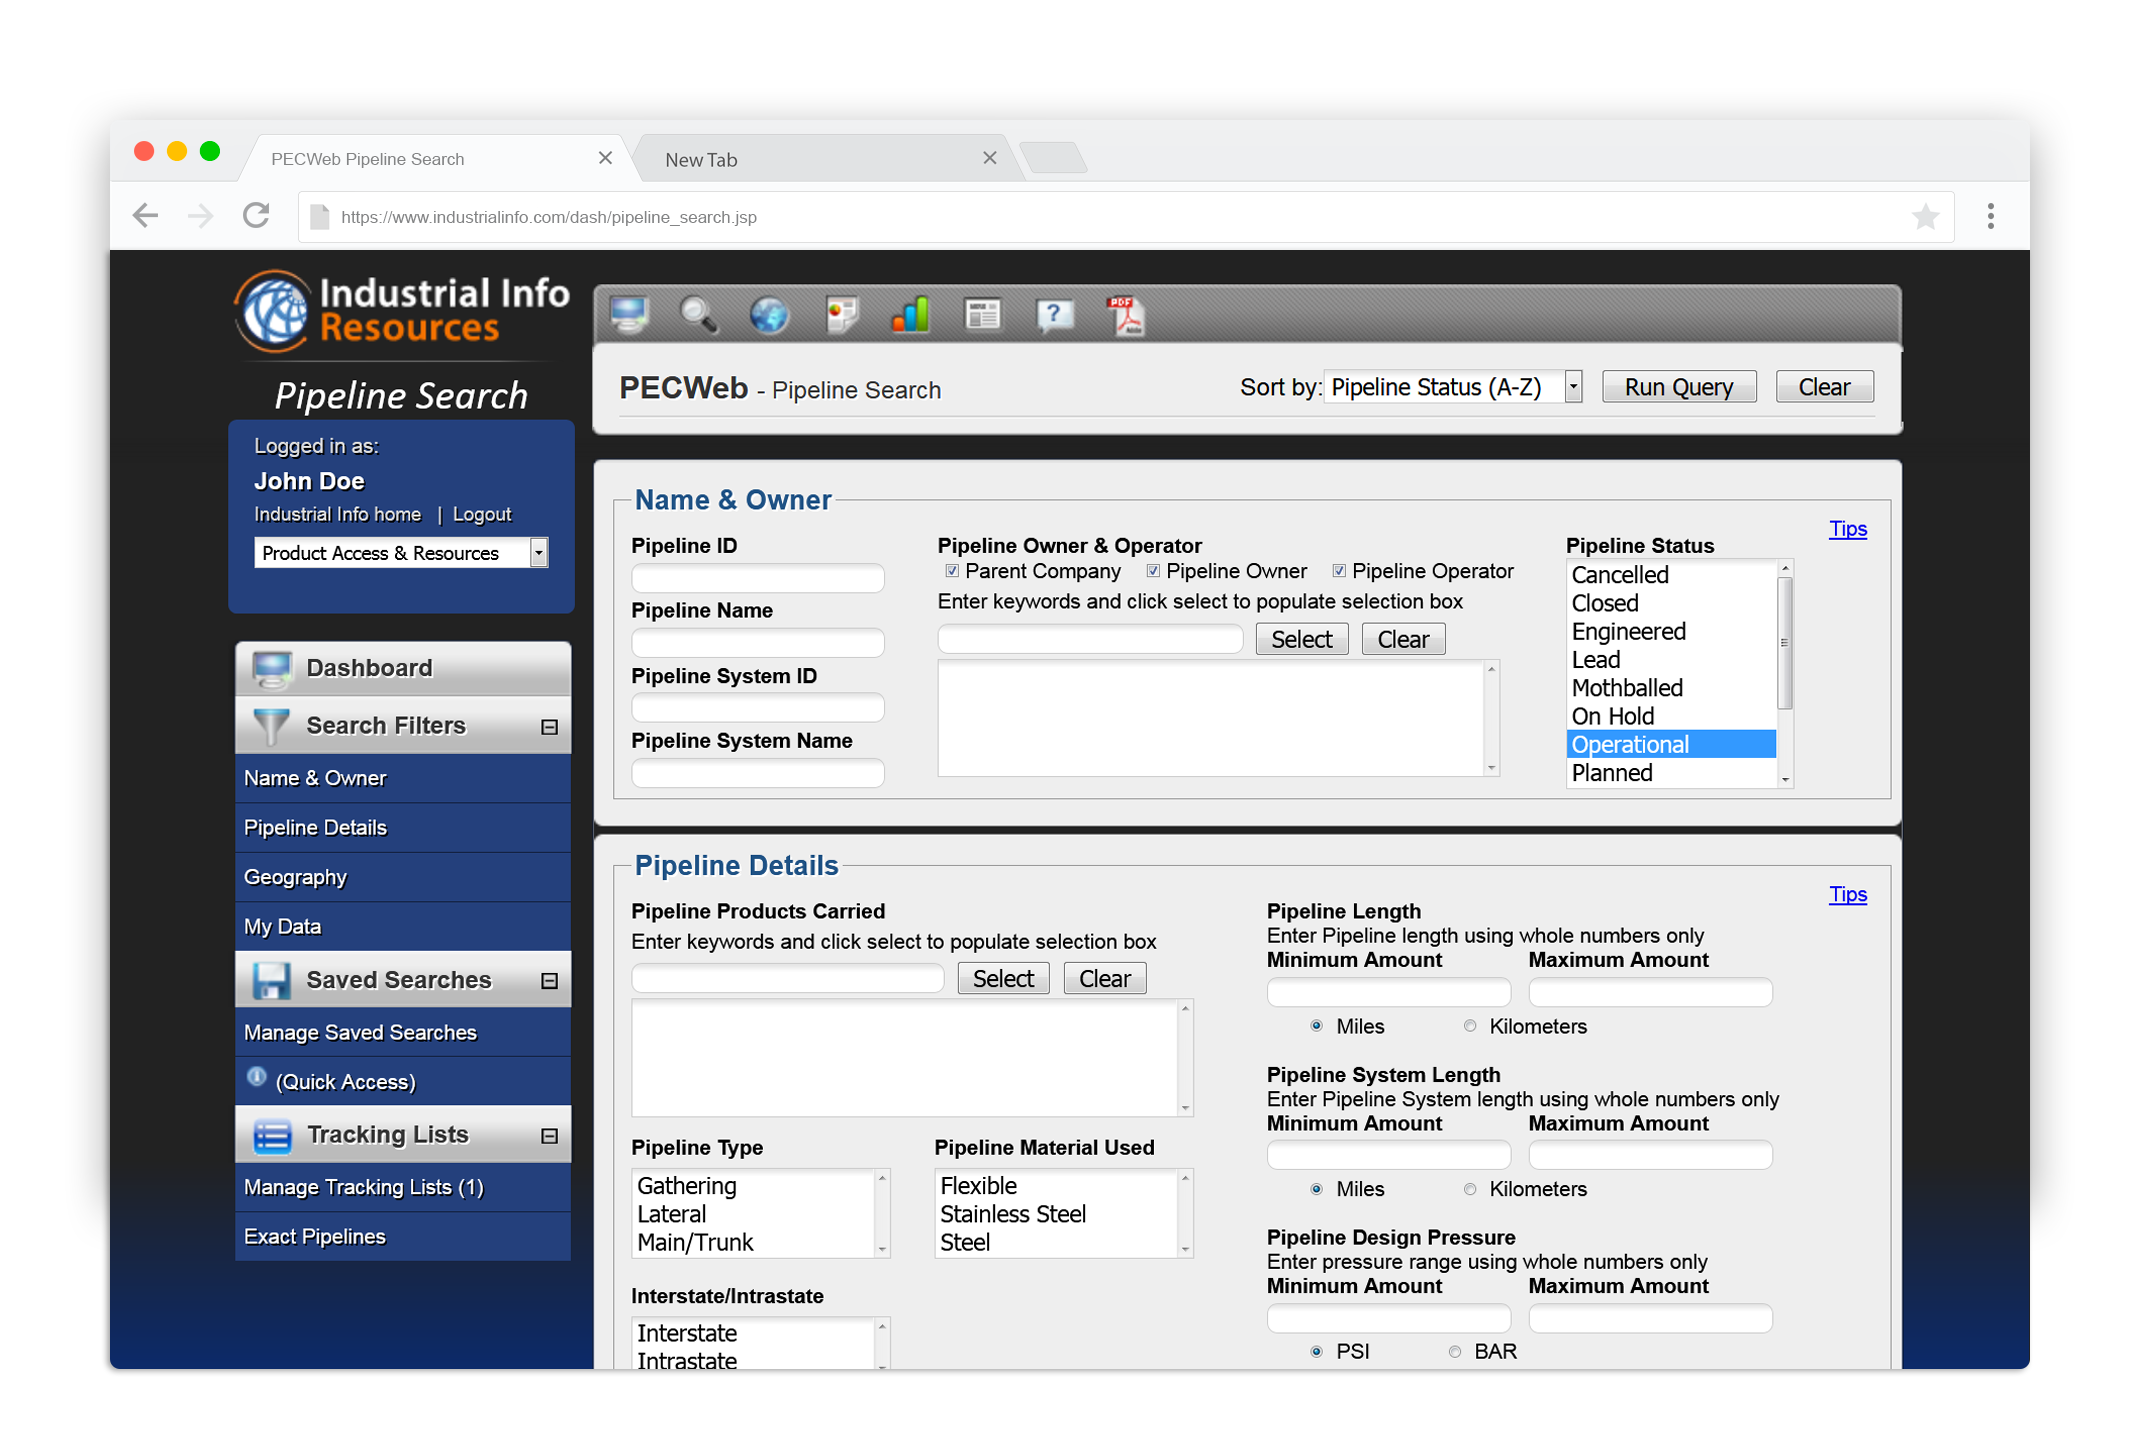Screen dimensions: 2146x1455
Task: Open the browser three-dot menu
Action: tap(1991, 216)
